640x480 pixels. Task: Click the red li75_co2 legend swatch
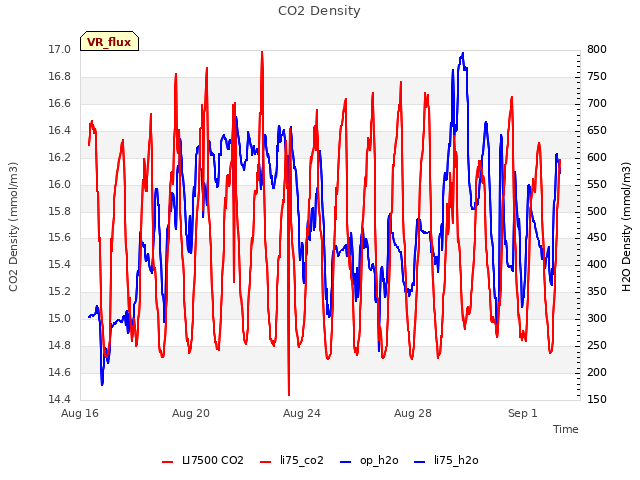point(266,462)
